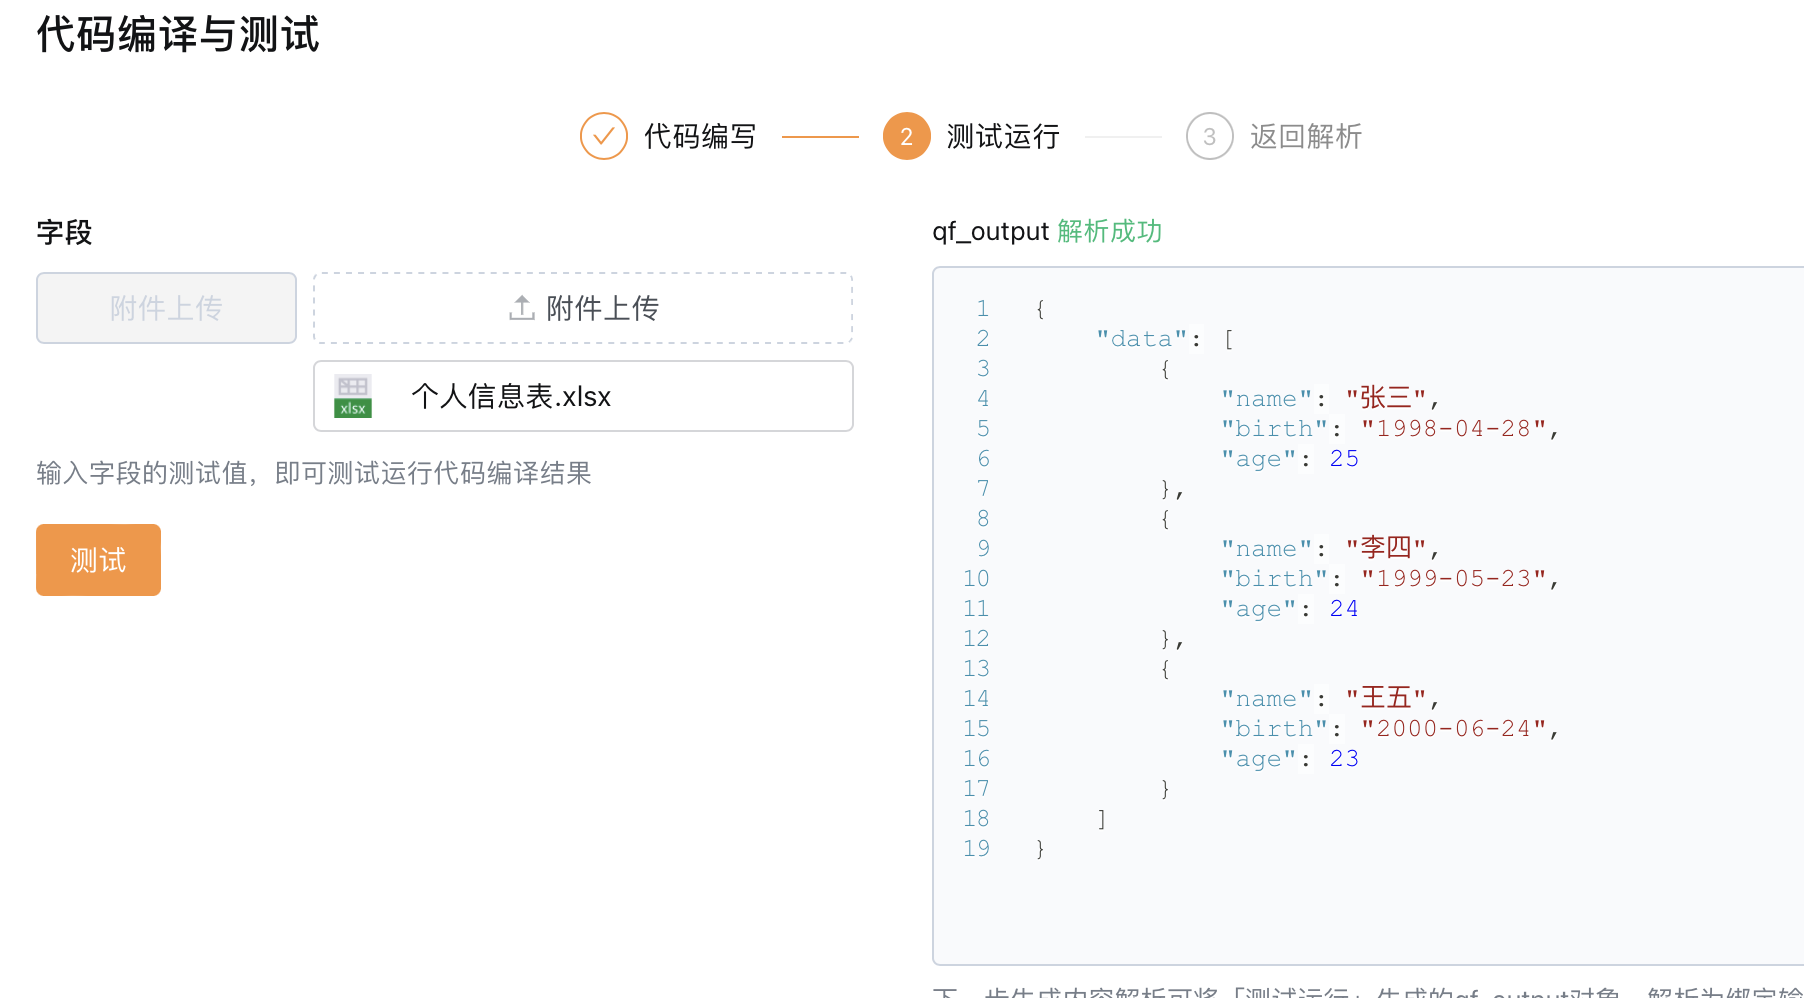Image resolution: width=1804 pixels, height=998 pixels.
Task: Open the 个人信息表.xlsx file entry
Action: click(x=583, y=396)
